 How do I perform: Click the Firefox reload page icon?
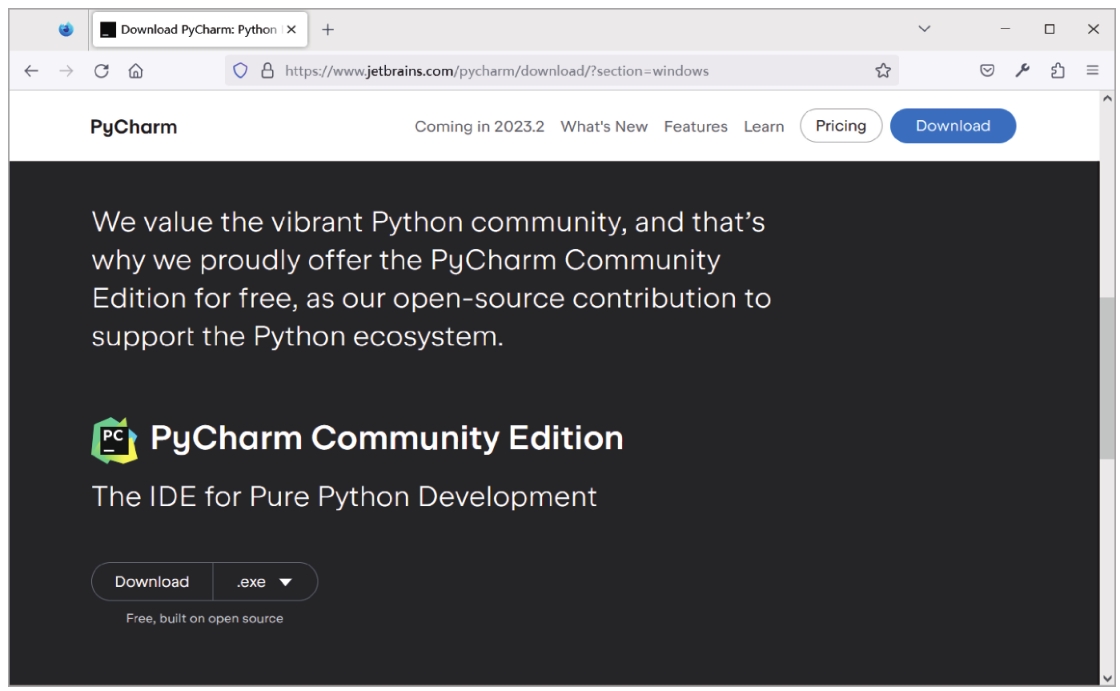coord(101,71)
